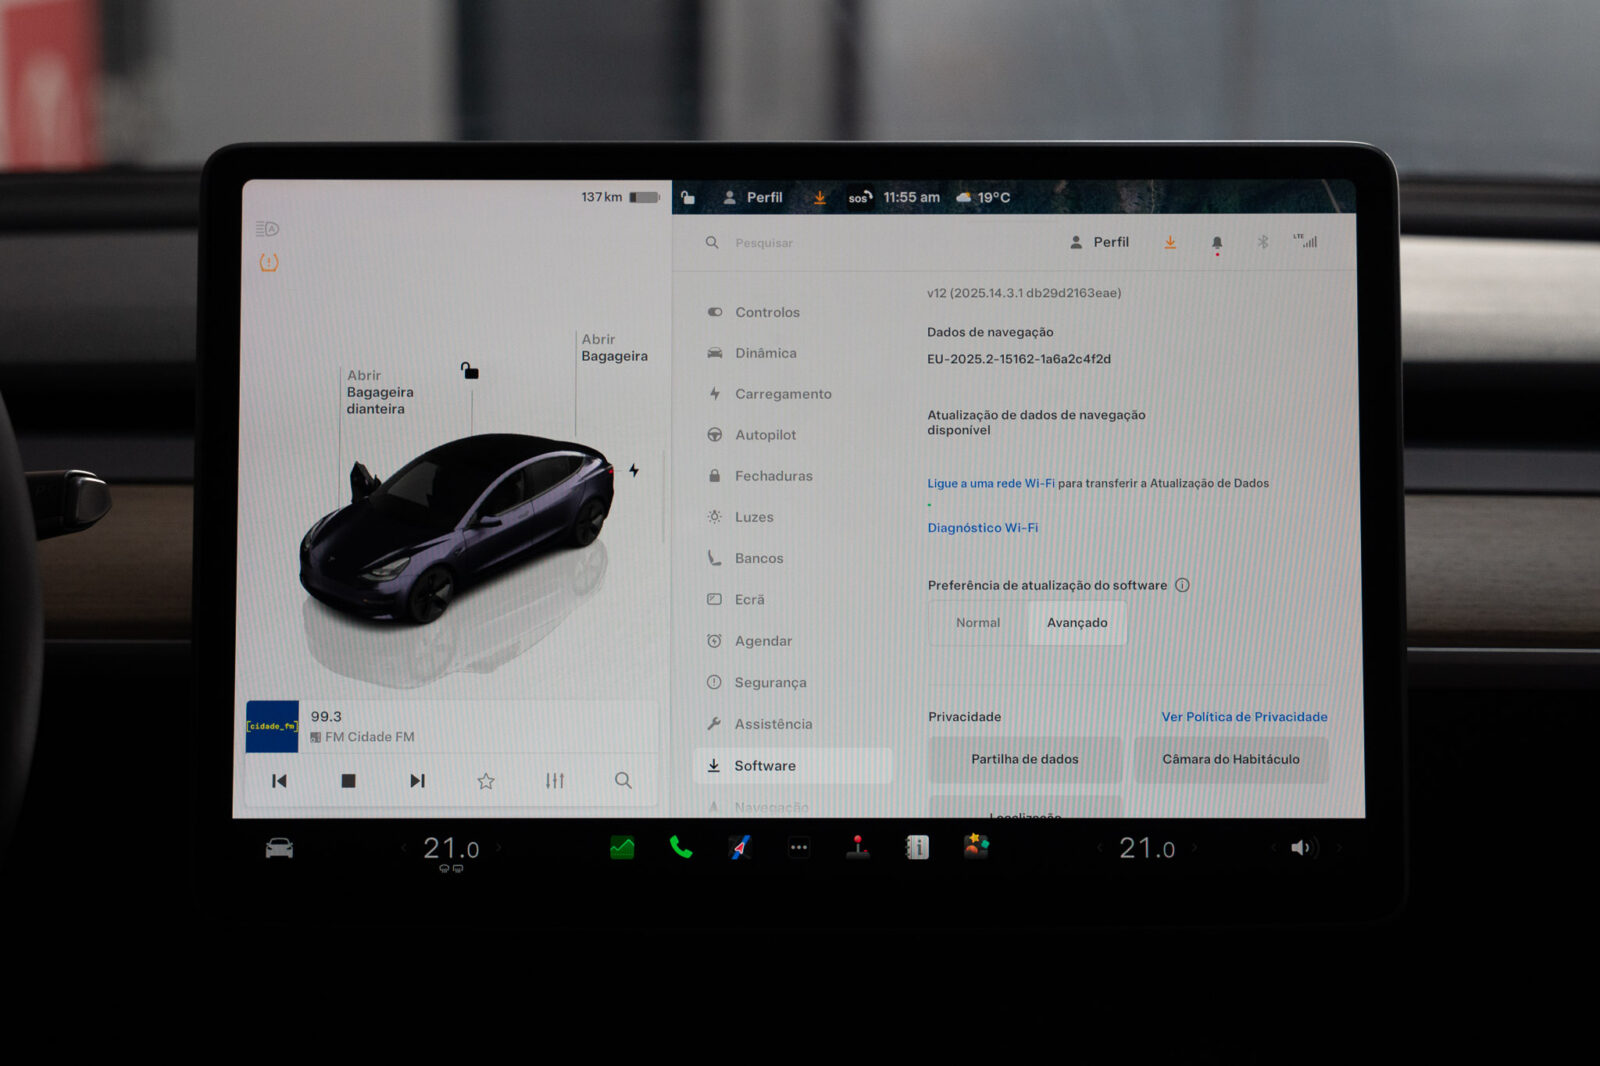Image resolution: width=1600 pixels, height=1066 pixels.
Task: Tap the volume speaker icon
Action: pyautogui.click(x=1300, y=848)
